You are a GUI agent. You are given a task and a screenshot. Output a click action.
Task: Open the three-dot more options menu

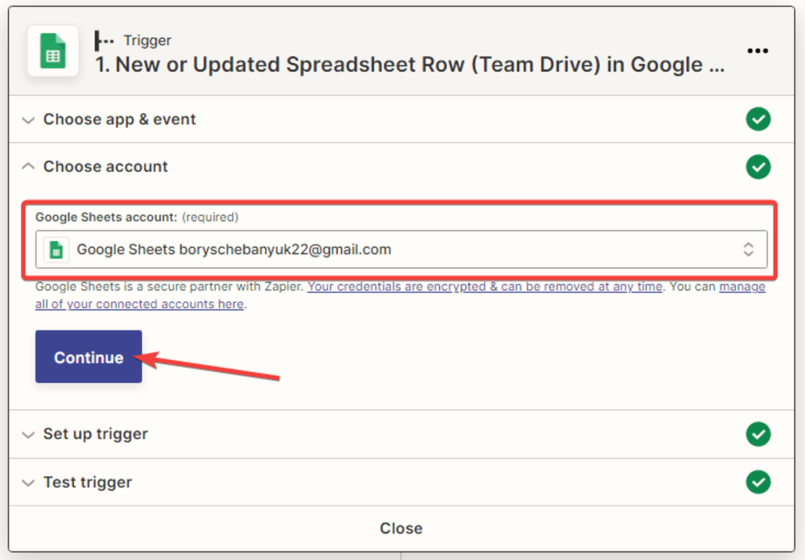click(x=757, y=51)
